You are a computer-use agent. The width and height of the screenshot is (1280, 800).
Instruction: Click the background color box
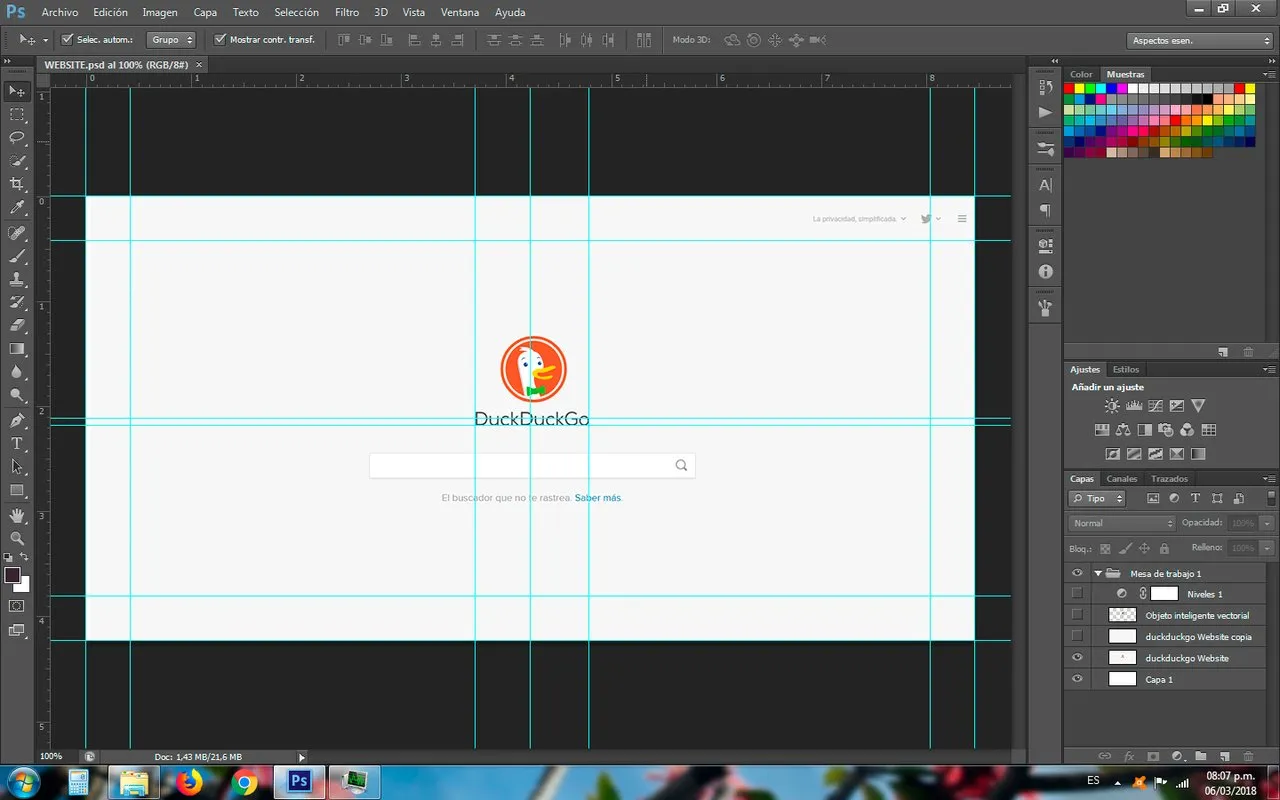pos(24,585)
